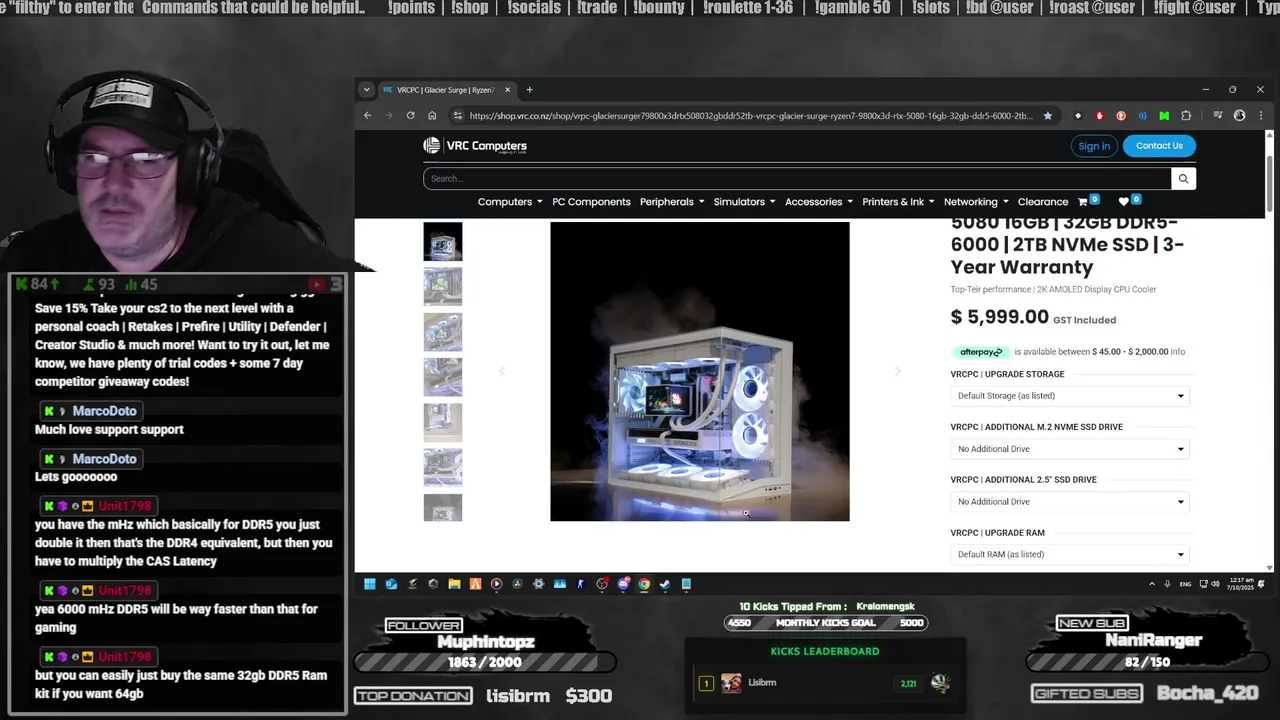
Task: Go to browser Home icon
Action: (x=432, y=115)
